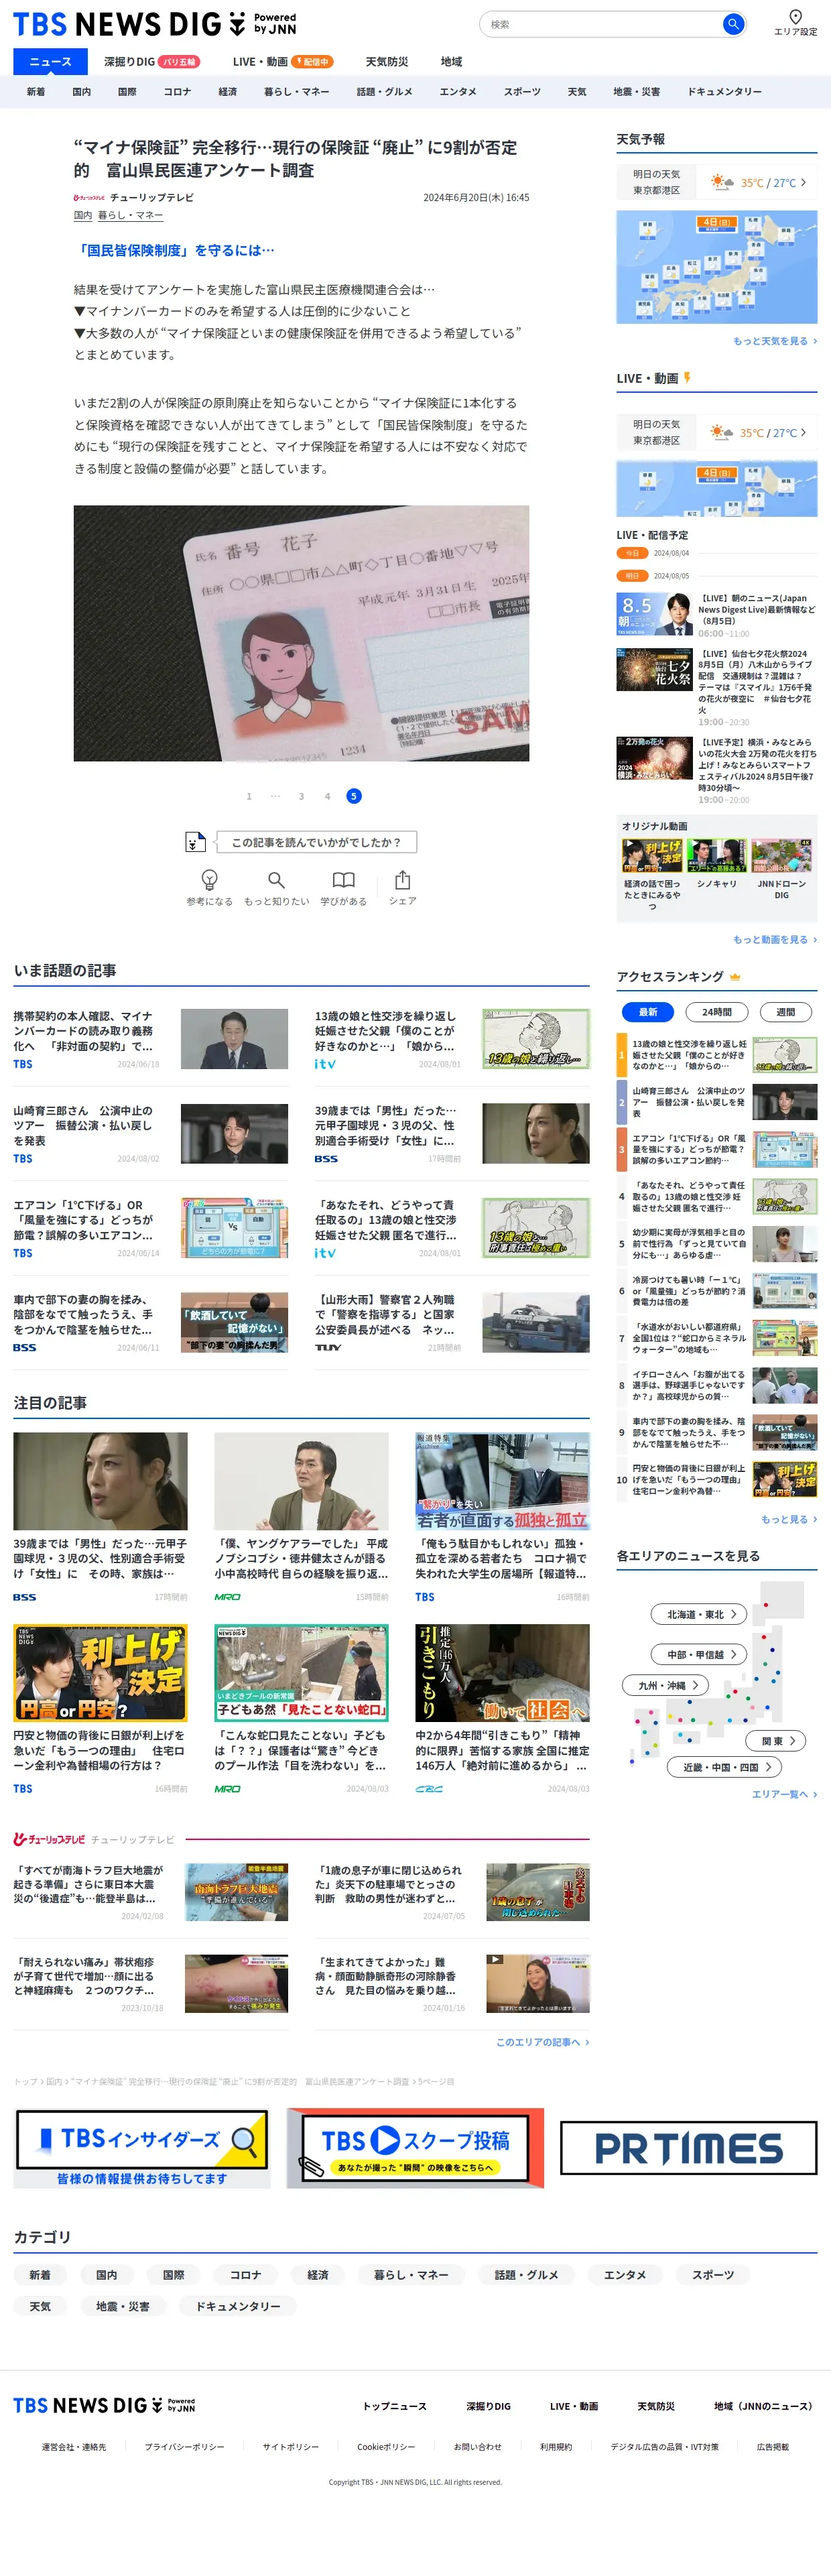Click the 参考になる lightbulb icon
This screenshot has height=2576, width=831.
pos(209,880)
